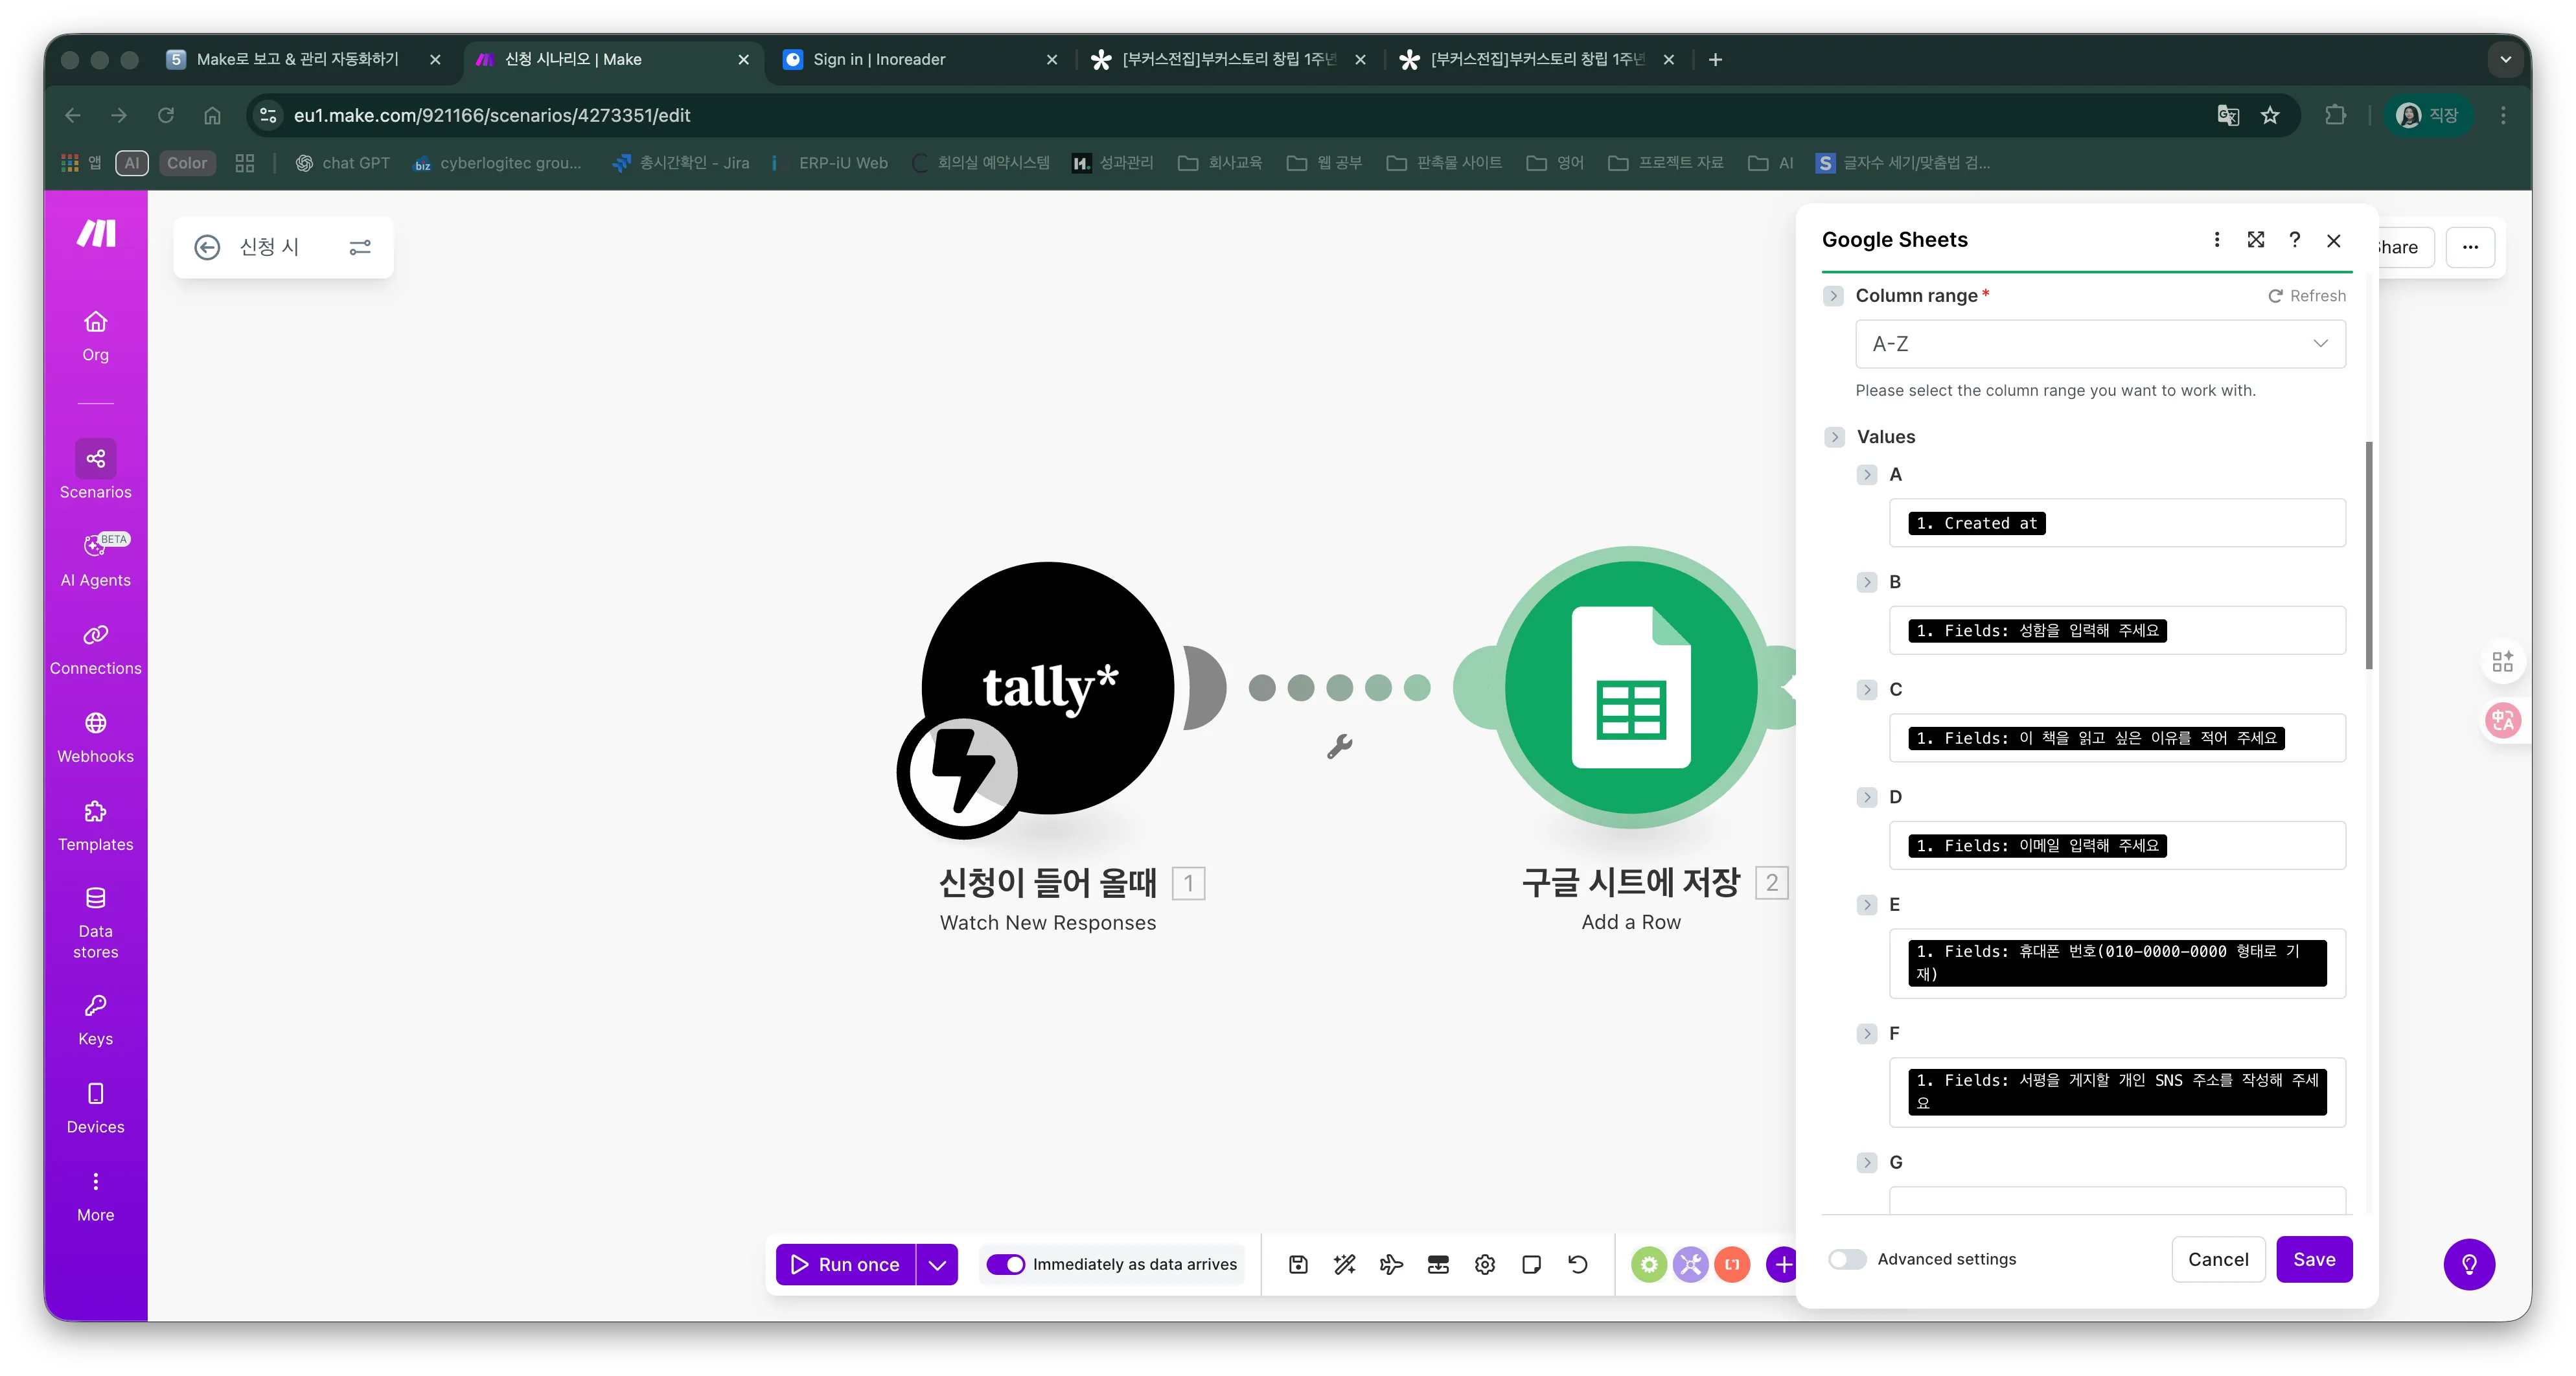The image size is (2576, 1376).
Task: Open the Webhooks section in sidebar
Action: click(x=95, y=737)
